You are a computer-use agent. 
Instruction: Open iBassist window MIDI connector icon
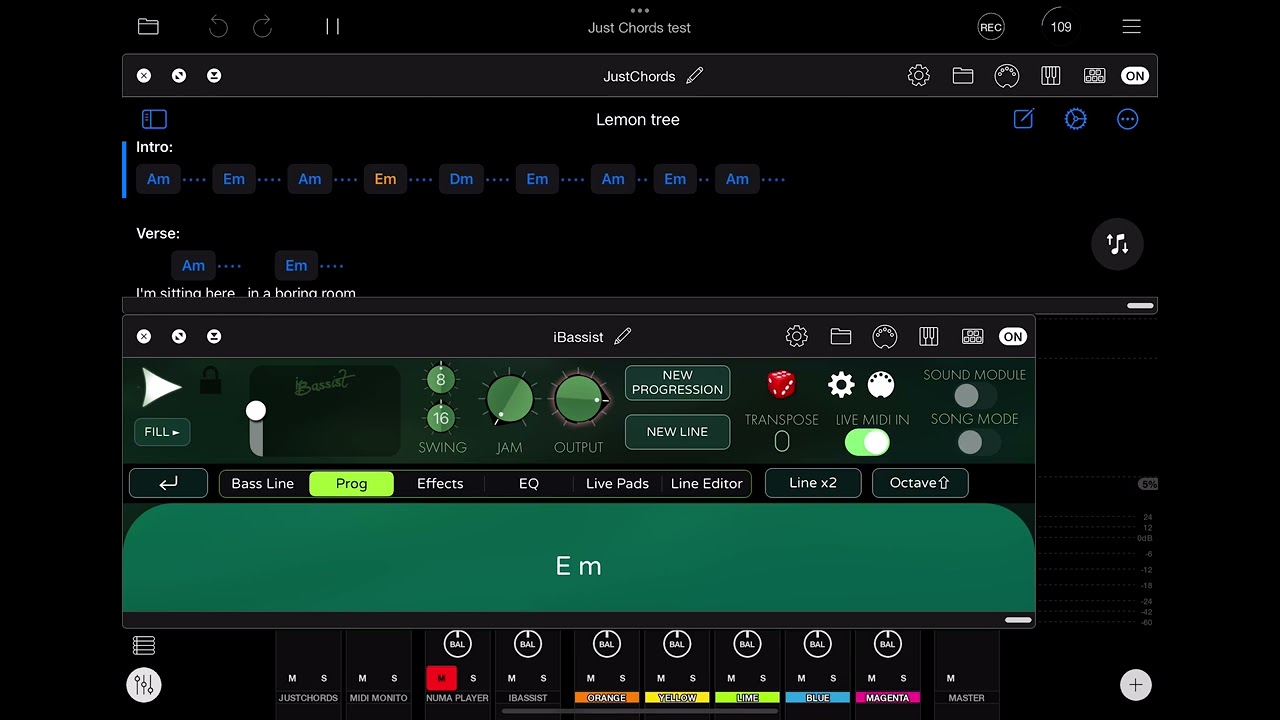coord(884,337)
